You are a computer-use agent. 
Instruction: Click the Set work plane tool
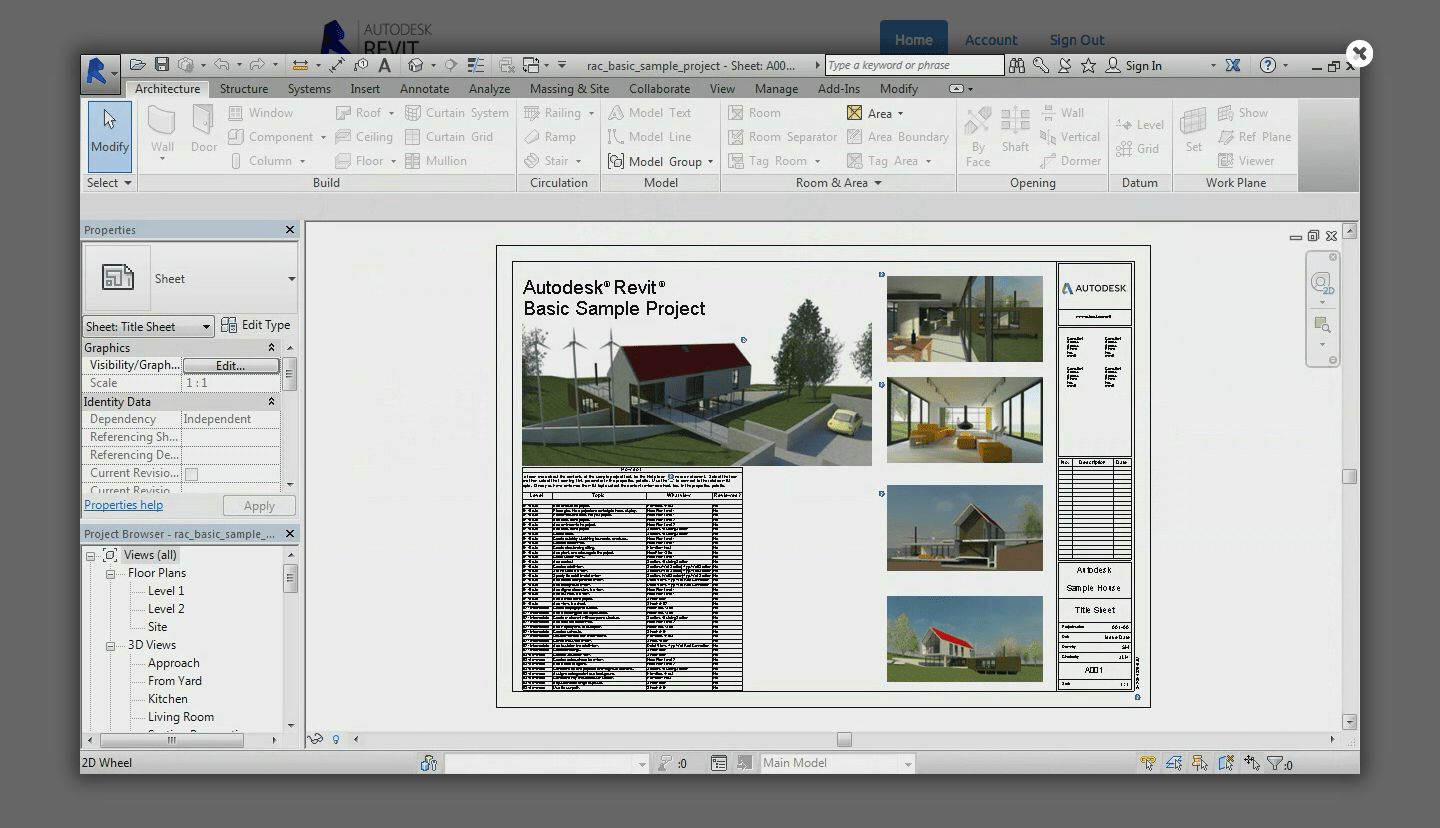(x=1193, y=131)
